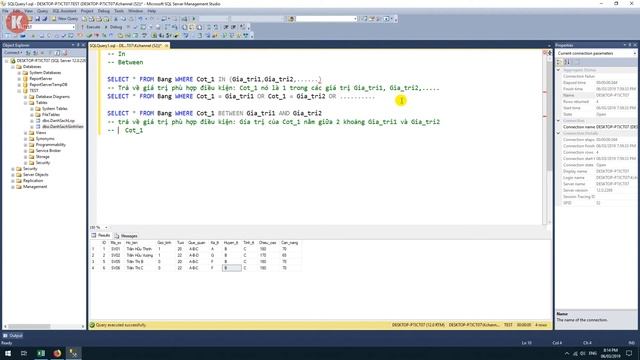Click the Alphabetical sort icon in Properties
This screenshot has width=640, height=360.
[x=567, y=62]
